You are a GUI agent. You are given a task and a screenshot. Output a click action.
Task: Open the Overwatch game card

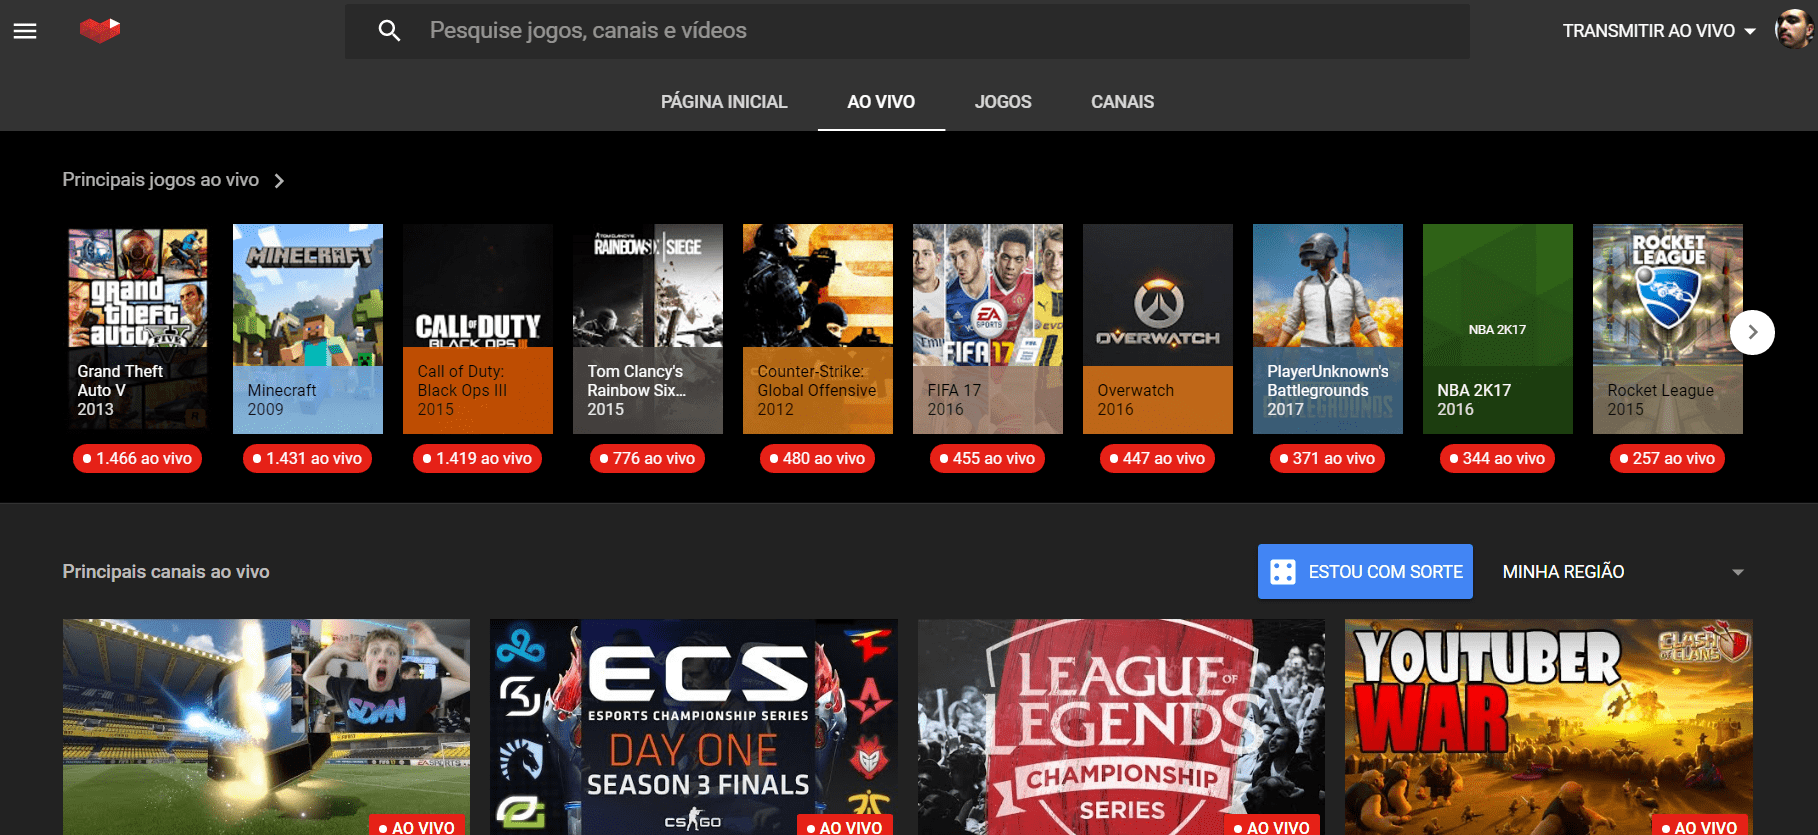(1158, 329)
